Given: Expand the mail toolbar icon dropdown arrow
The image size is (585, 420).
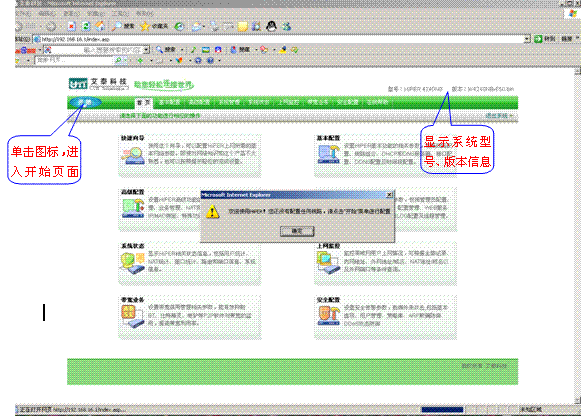Looking at the screenshot, I should point(204,26).
